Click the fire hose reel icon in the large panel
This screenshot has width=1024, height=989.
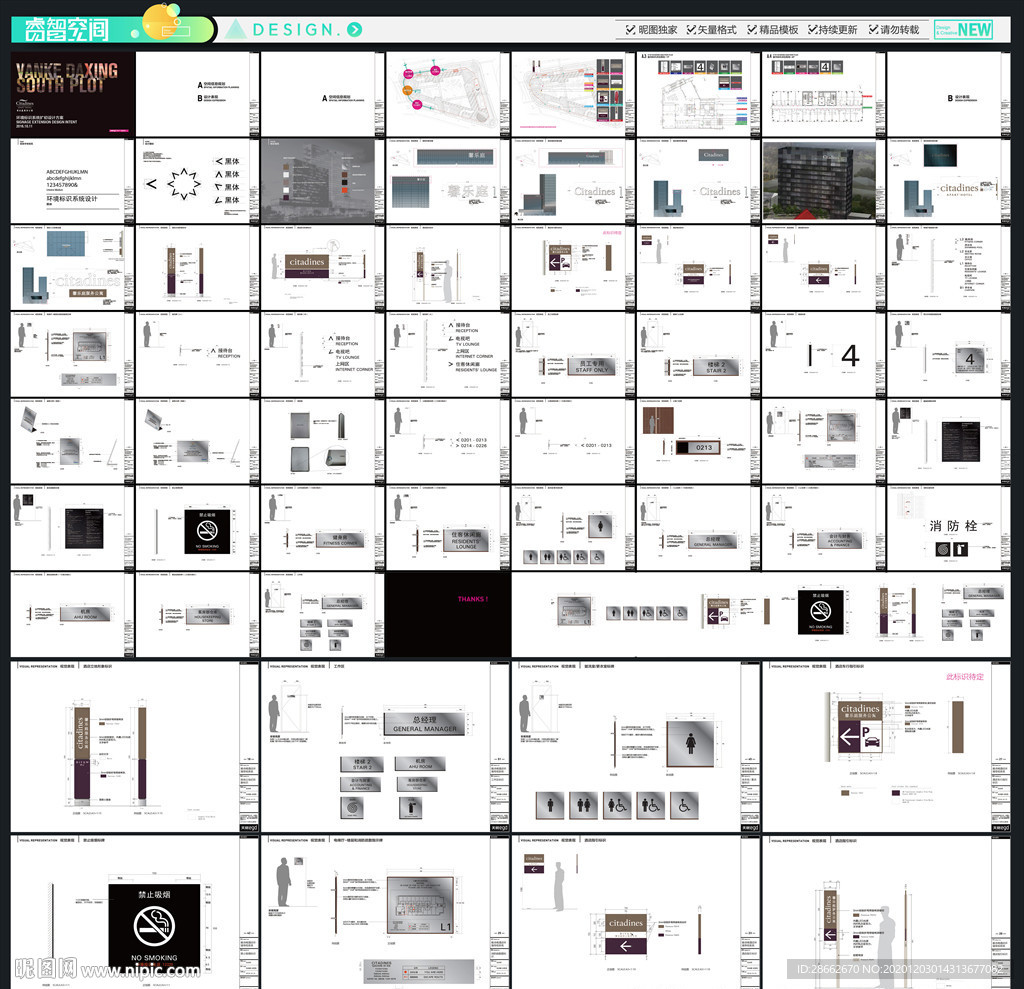tap(352, 807)
